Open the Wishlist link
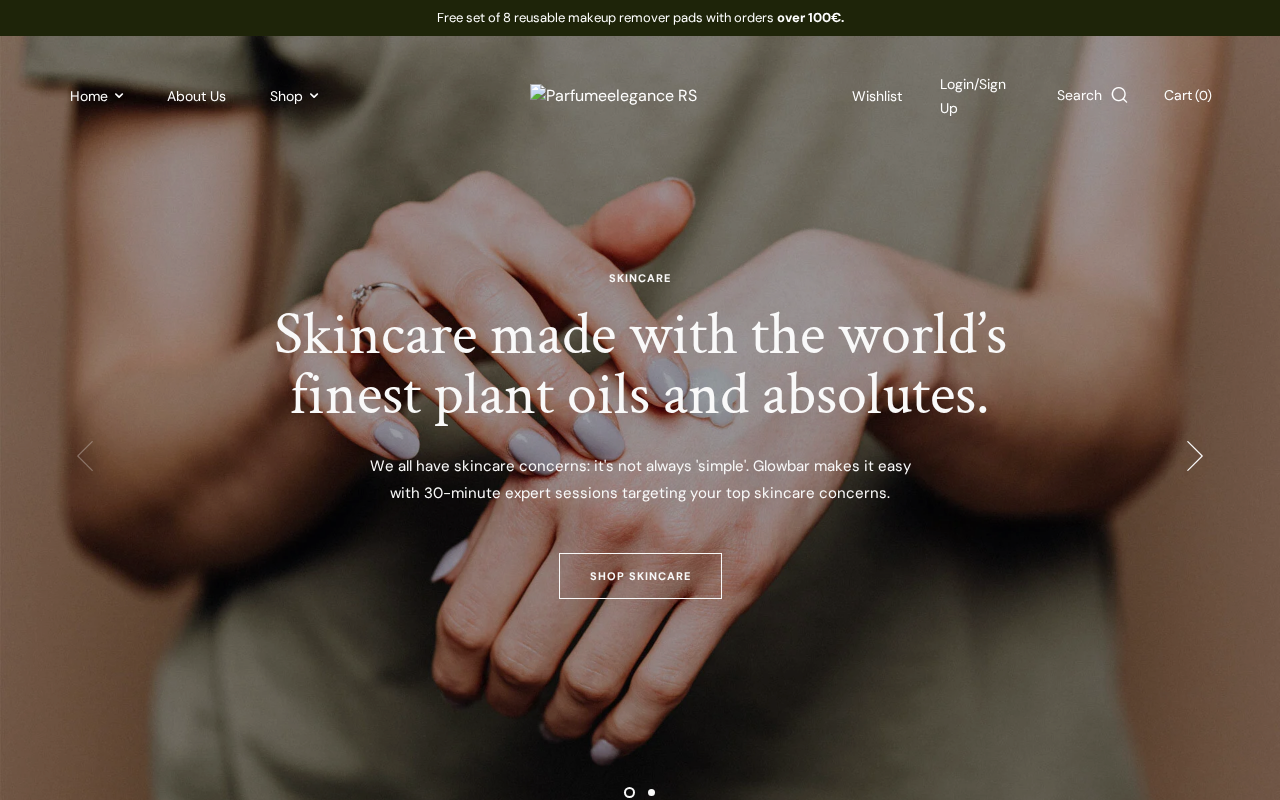This screenshot has width=1280, height=800. pyautogui.click(x=877, y=96)
